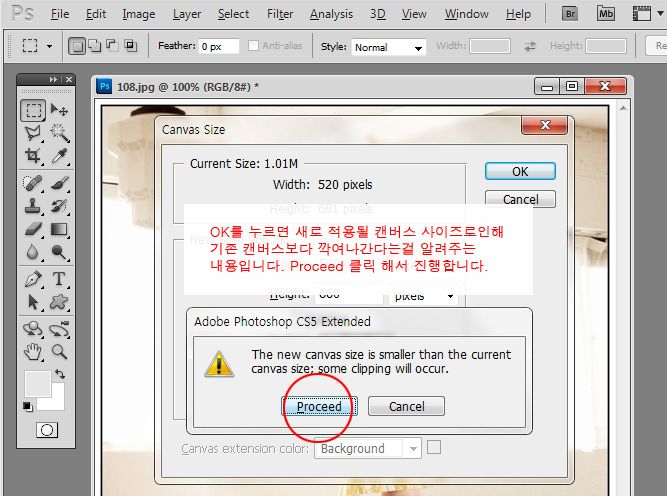Pick the 3D Object Rotate tool

33,330
